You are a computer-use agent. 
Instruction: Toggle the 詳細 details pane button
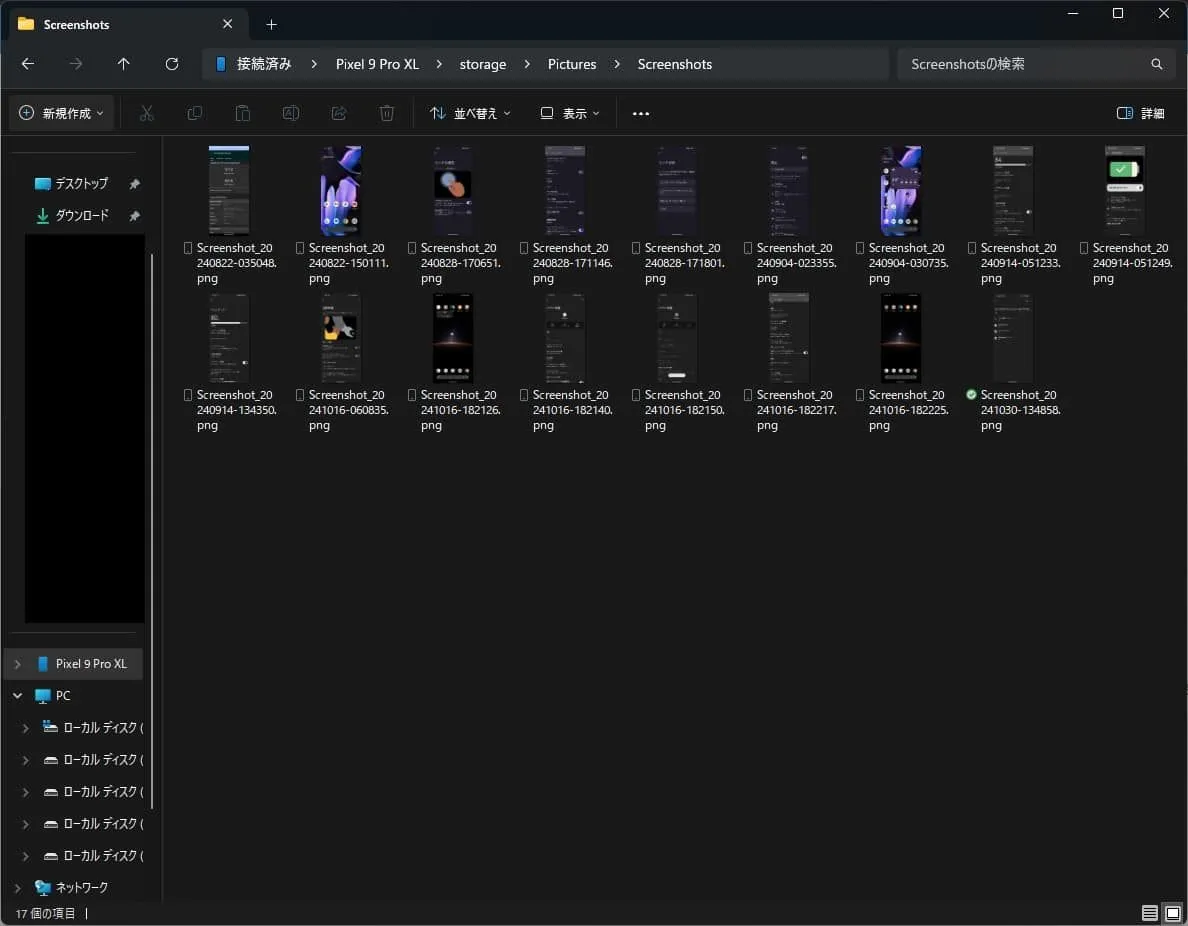pos(1141,114)
